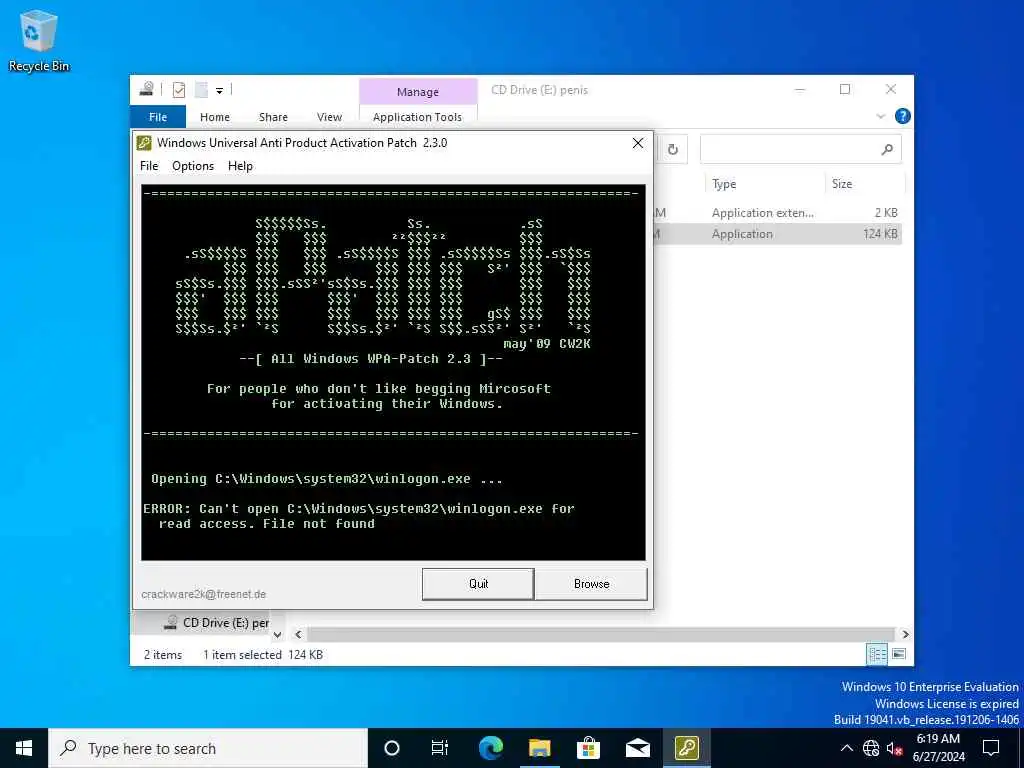Switch to the Share ribbon tab
Viewport: 1024px width, 768px height.
[x=273, y=117]
